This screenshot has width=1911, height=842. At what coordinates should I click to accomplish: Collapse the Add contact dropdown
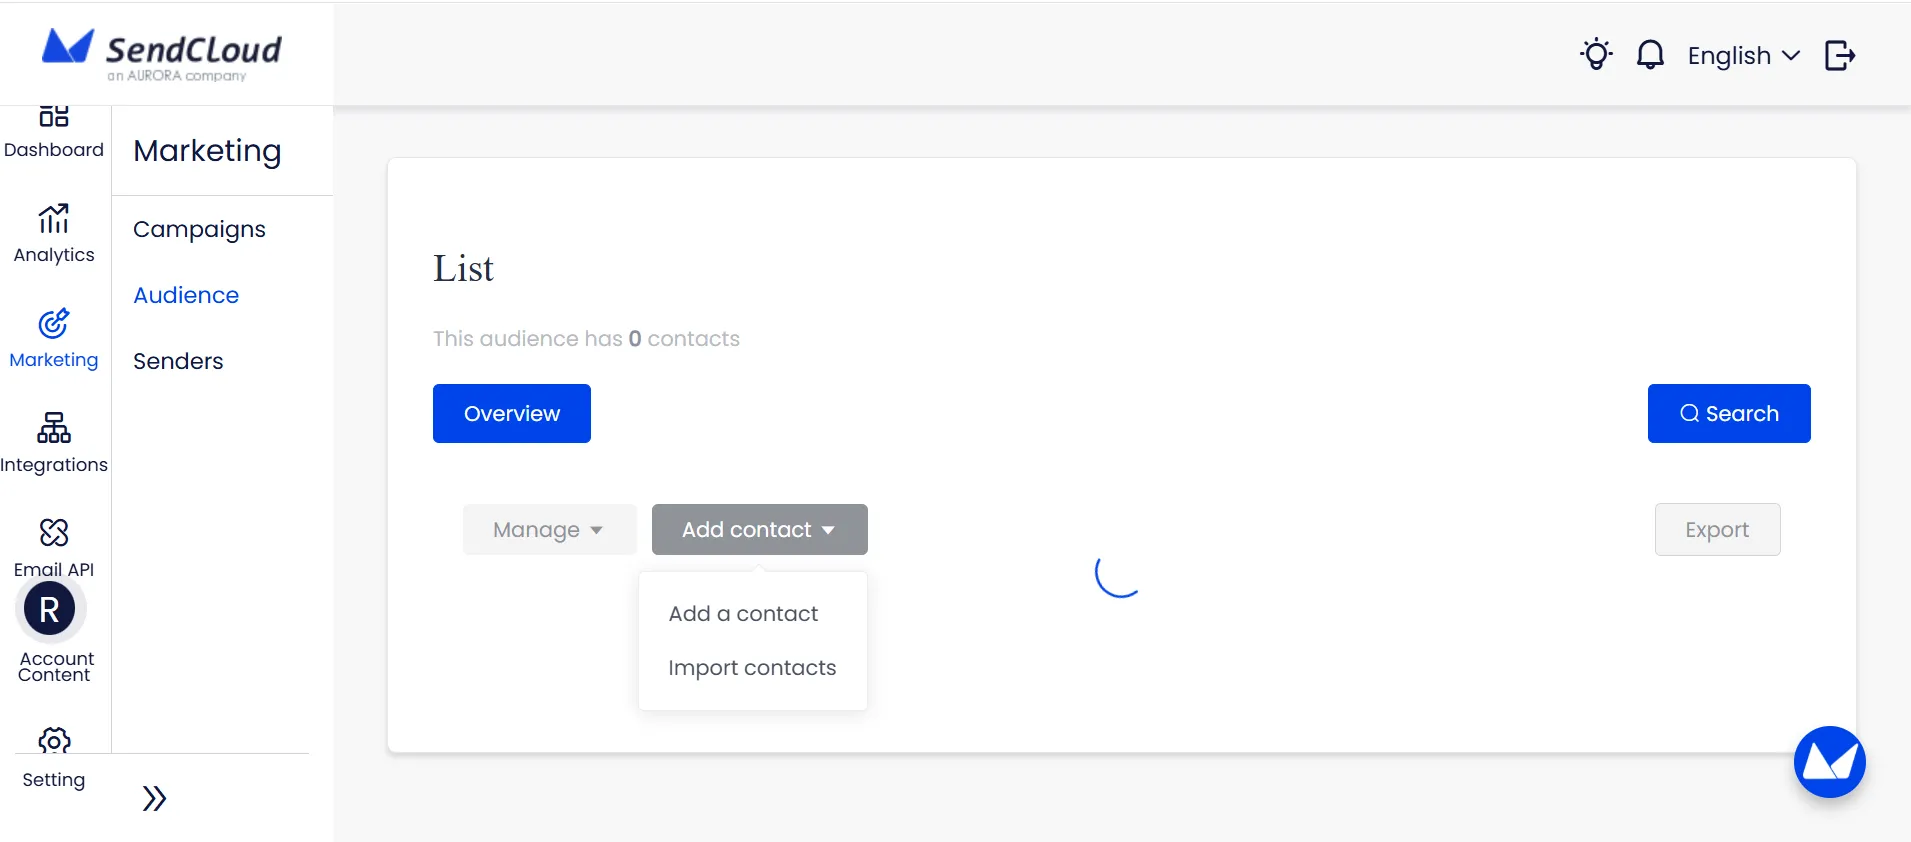point(759,530)
